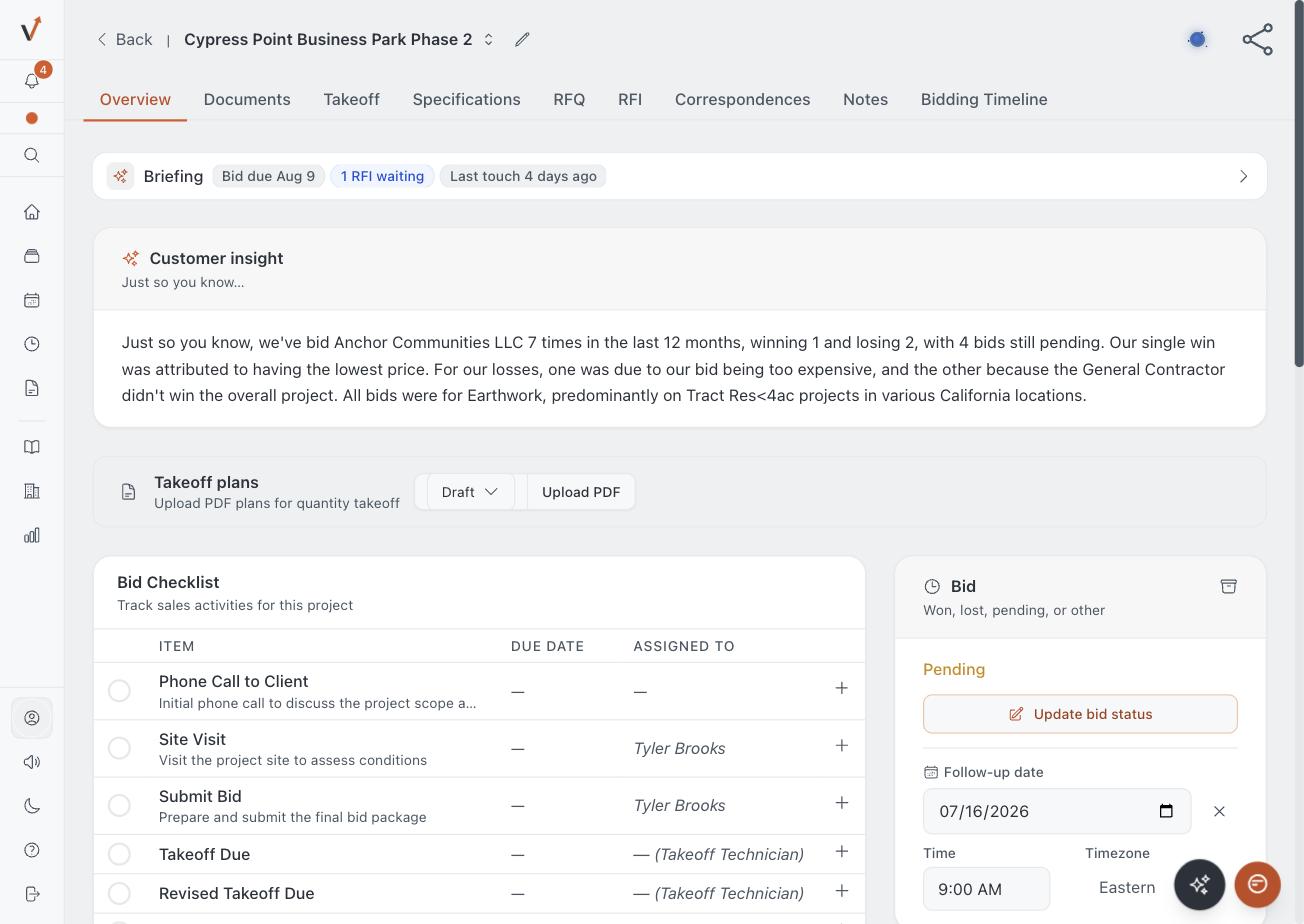The height and width of the screenshot is (924, 1304).
Task: Add to Phone Call to Client row
Action: pyautogui.click(x=842, y=688)
